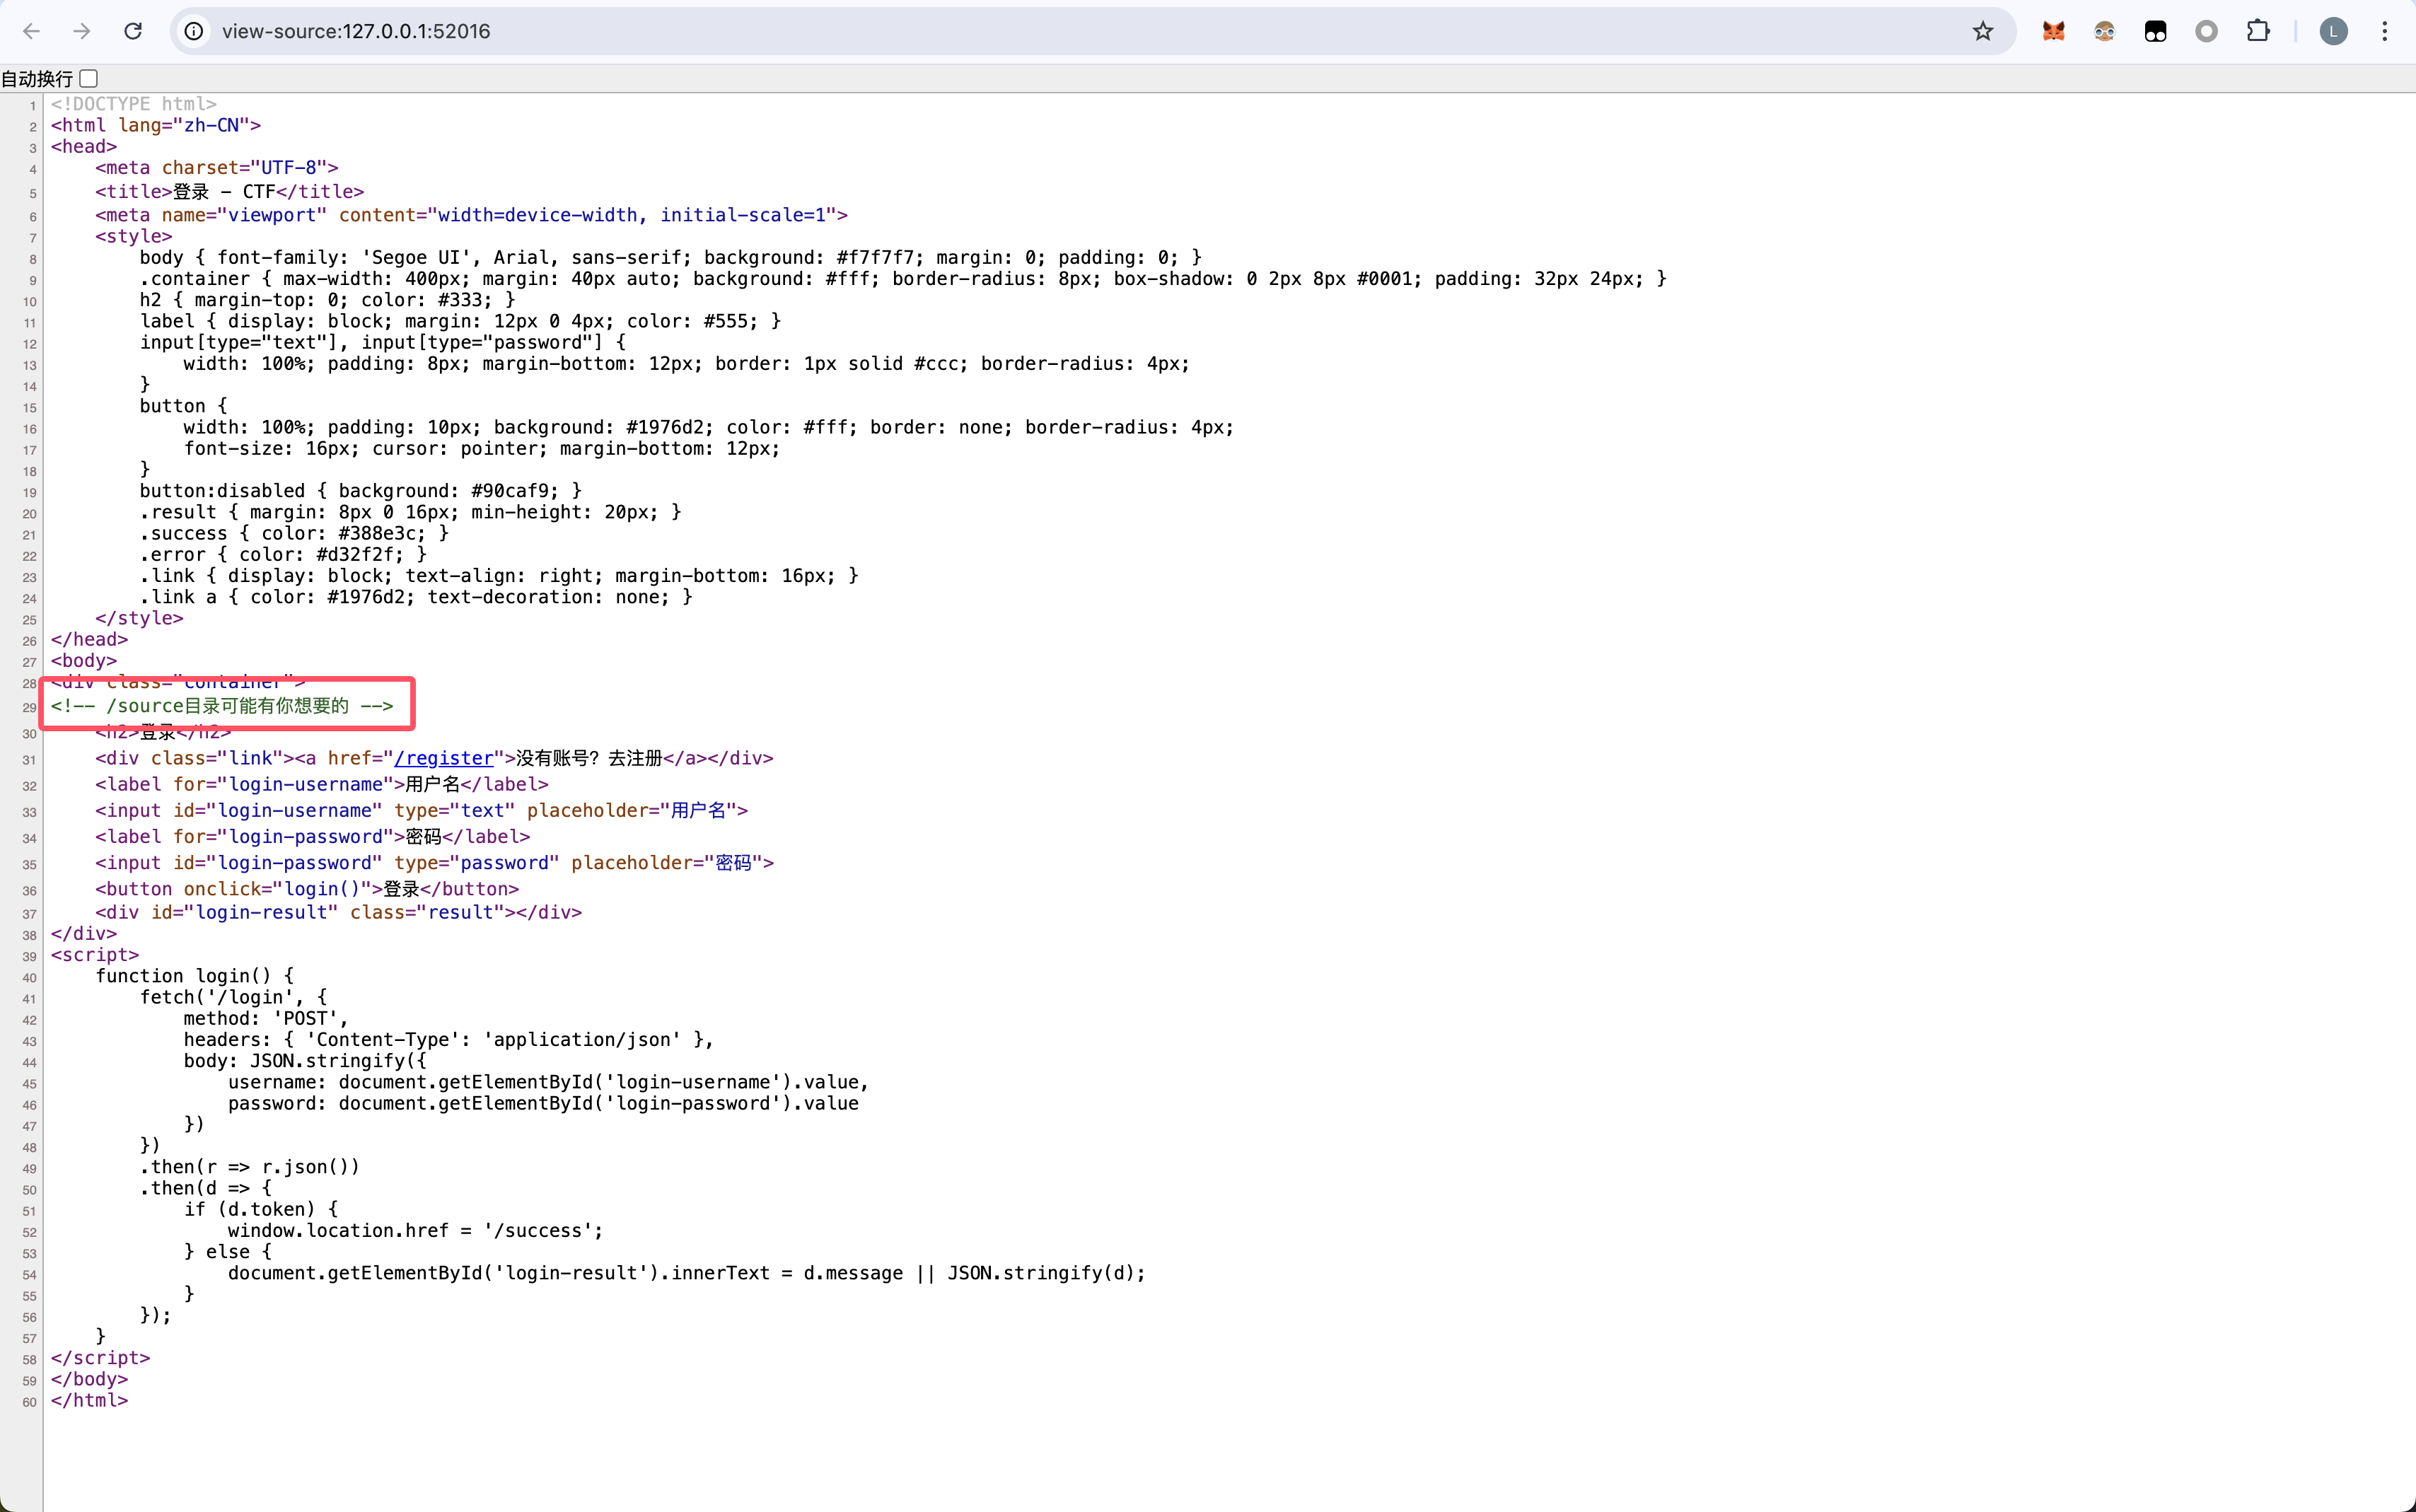
Task: Open the Extensions puzzle-piece menu
Action: 2258,31
